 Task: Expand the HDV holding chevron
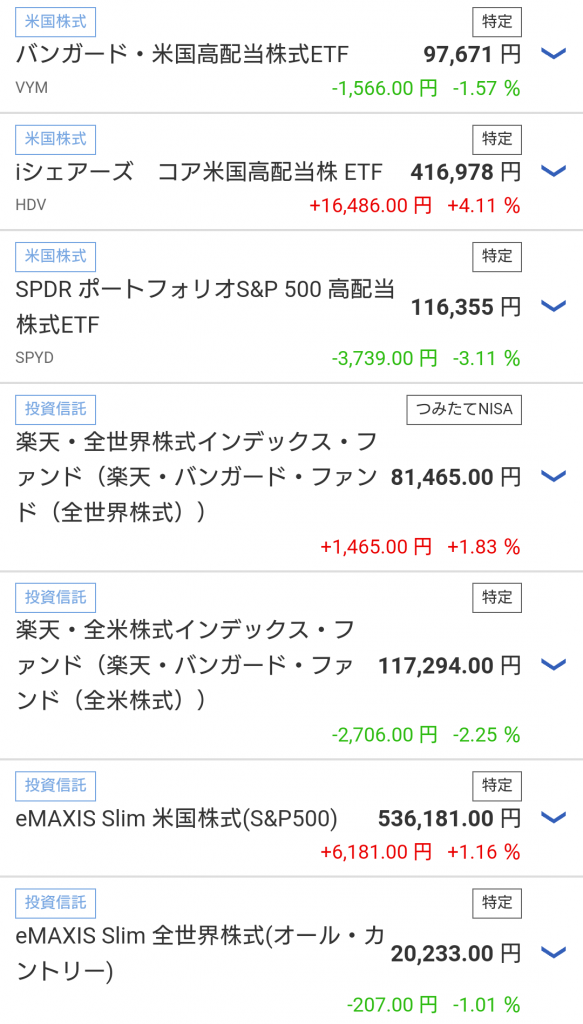(x=553, y=171)
